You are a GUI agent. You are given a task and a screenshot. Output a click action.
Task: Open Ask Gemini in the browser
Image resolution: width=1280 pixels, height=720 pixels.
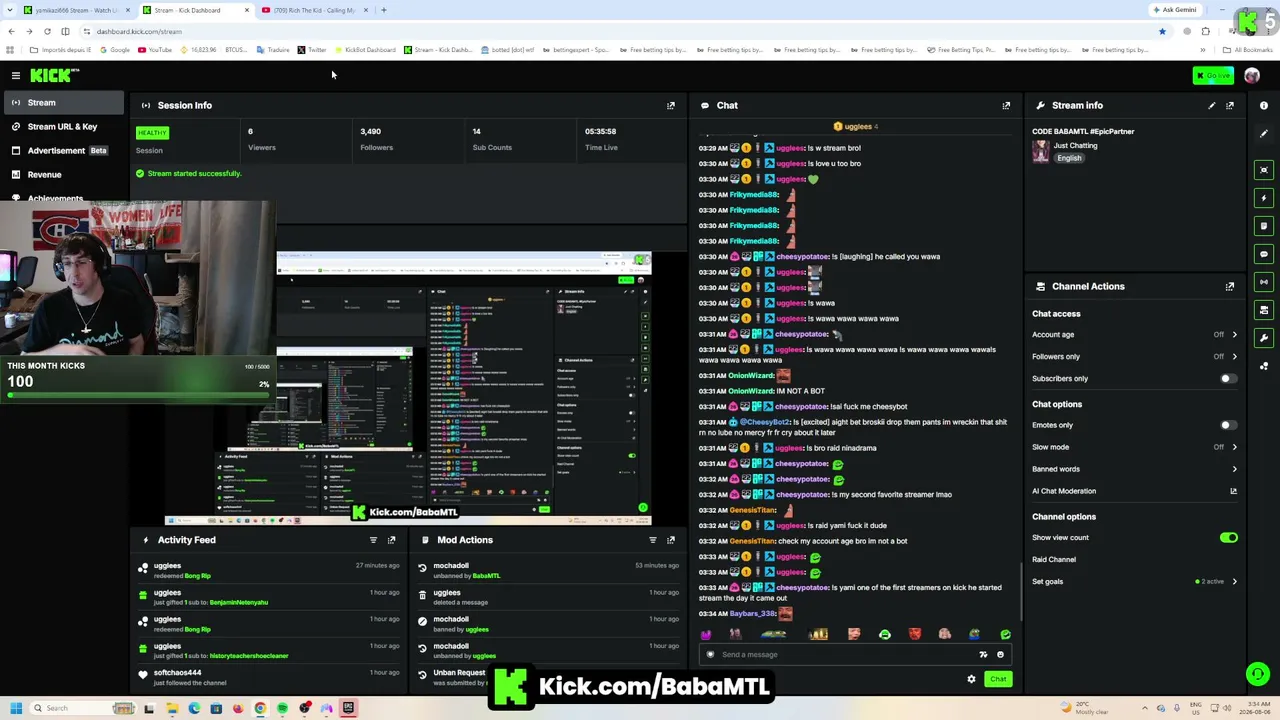coord(1175,10)
